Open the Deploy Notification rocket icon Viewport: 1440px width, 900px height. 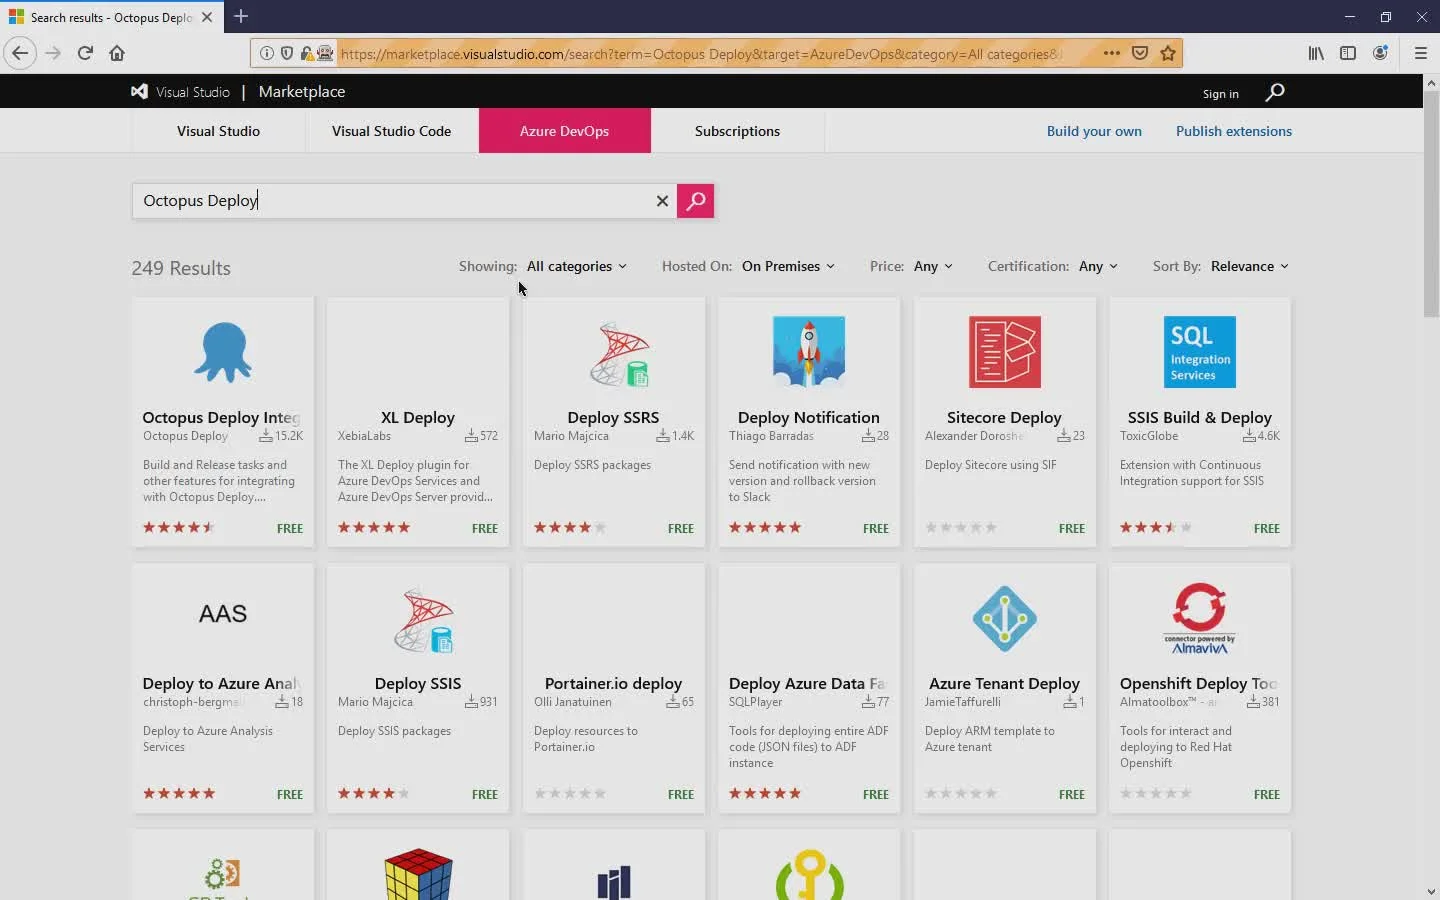[x=809, y=352]
